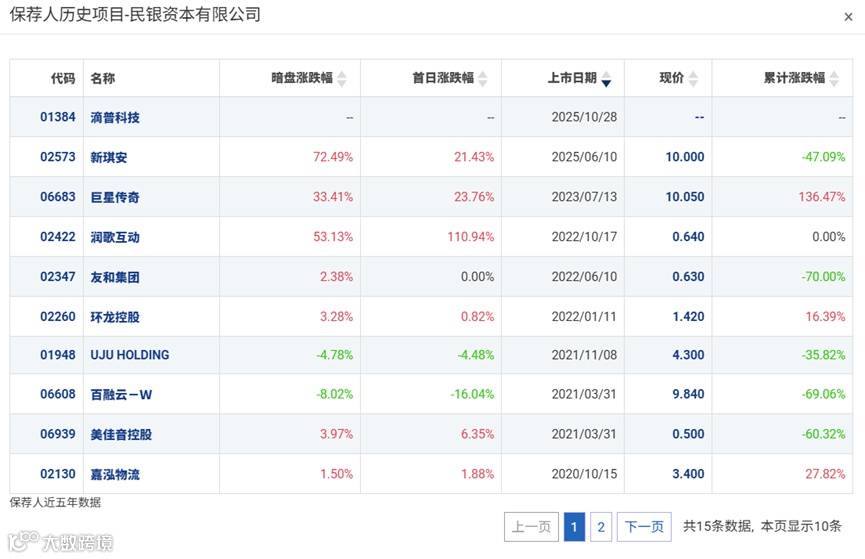Viewport: 865px width, 559px height.
Task: Select cumulative change -70.00%
Action: point(824,276)
